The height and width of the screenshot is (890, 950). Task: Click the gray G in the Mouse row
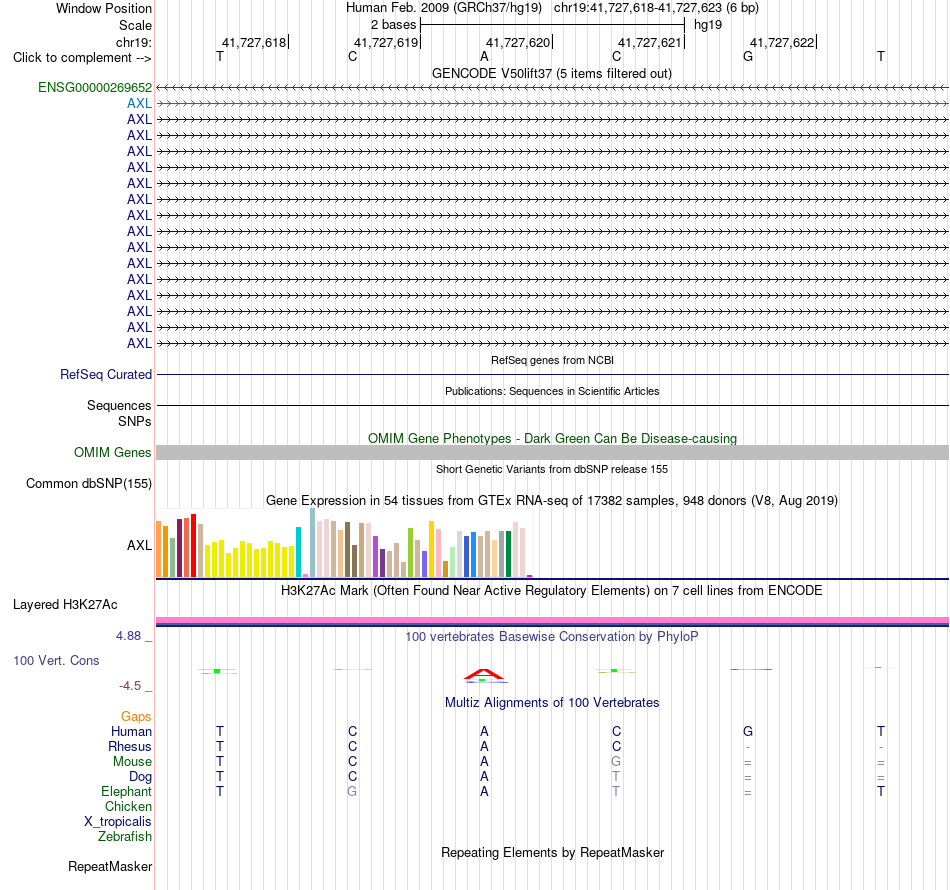point(616,762)
